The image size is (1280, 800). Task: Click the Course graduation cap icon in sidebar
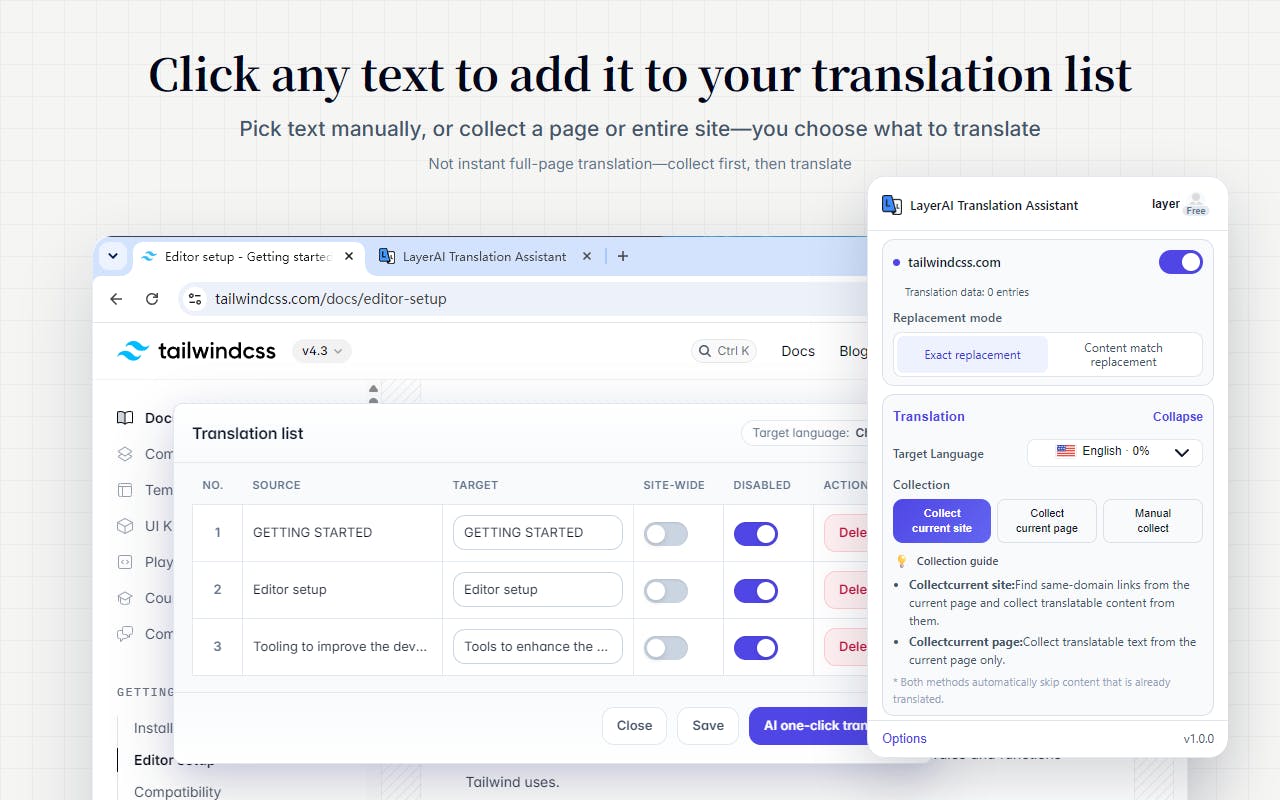tap(125, 598)
